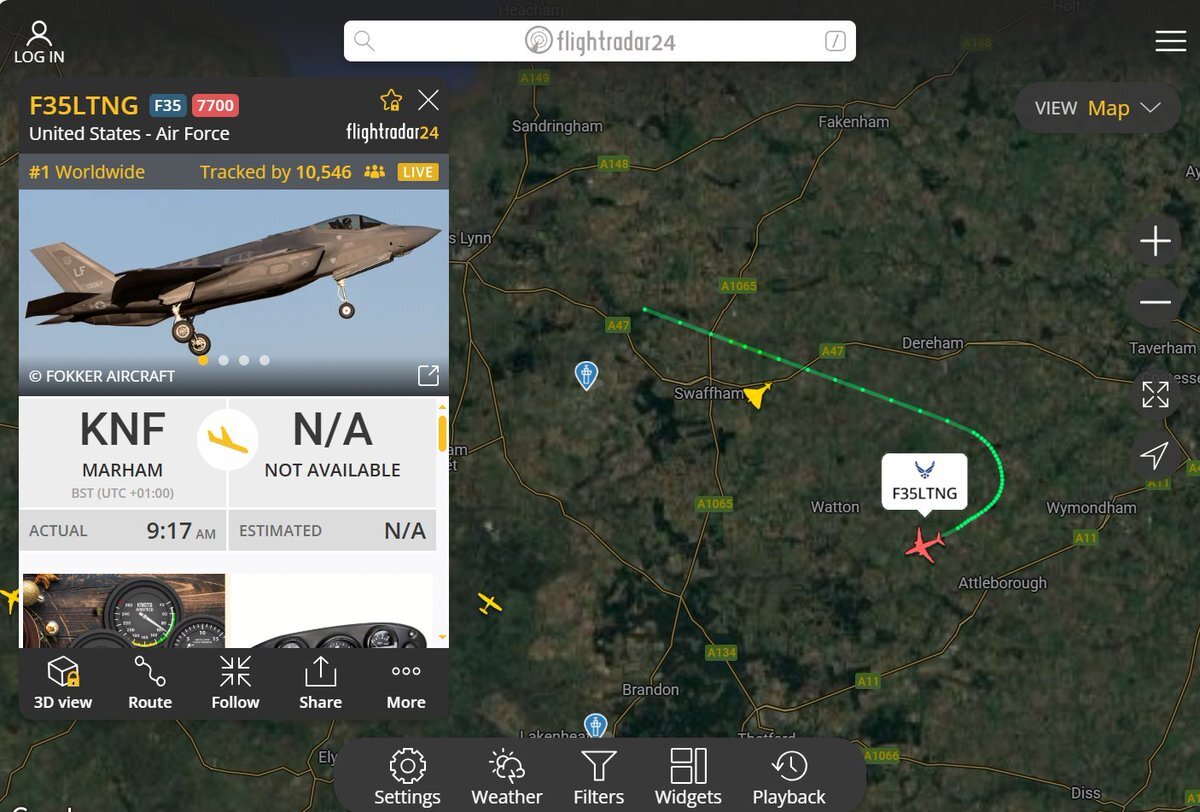Image resolution: width=1200 pixels, height=812 pixels.
Task: Show the flight Route
Action: coord(150,683)
